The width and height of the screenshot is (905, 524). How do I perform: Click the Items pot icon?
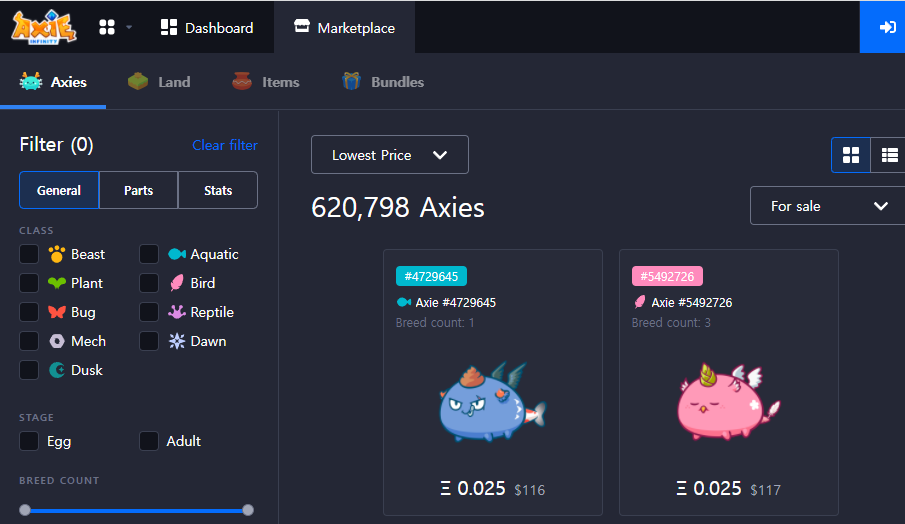coord(242,81)
